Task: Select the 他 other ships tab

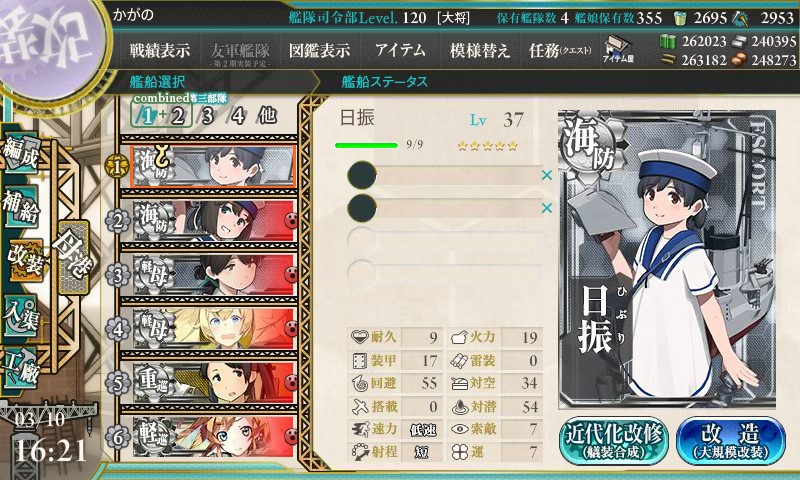Action: 268,116
